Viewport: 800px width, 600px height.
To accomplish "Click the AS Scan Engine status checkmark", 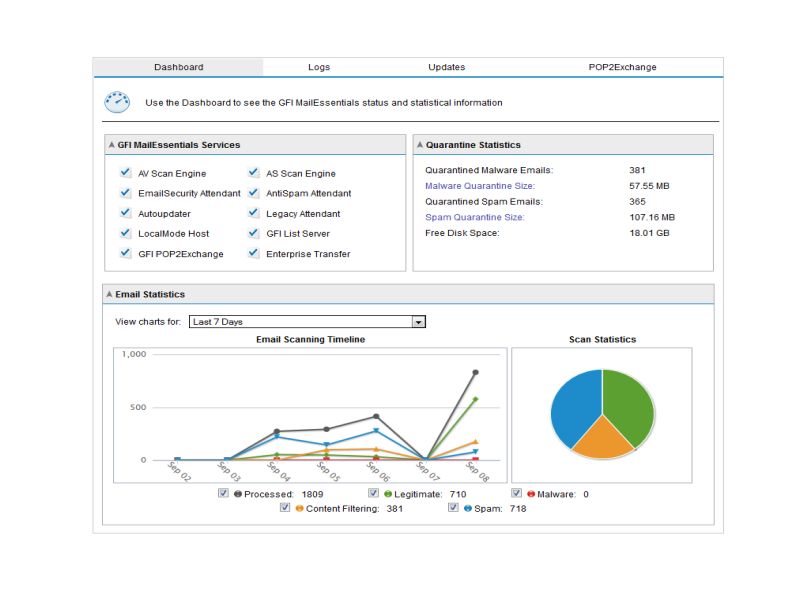I will tap(253, 172).
